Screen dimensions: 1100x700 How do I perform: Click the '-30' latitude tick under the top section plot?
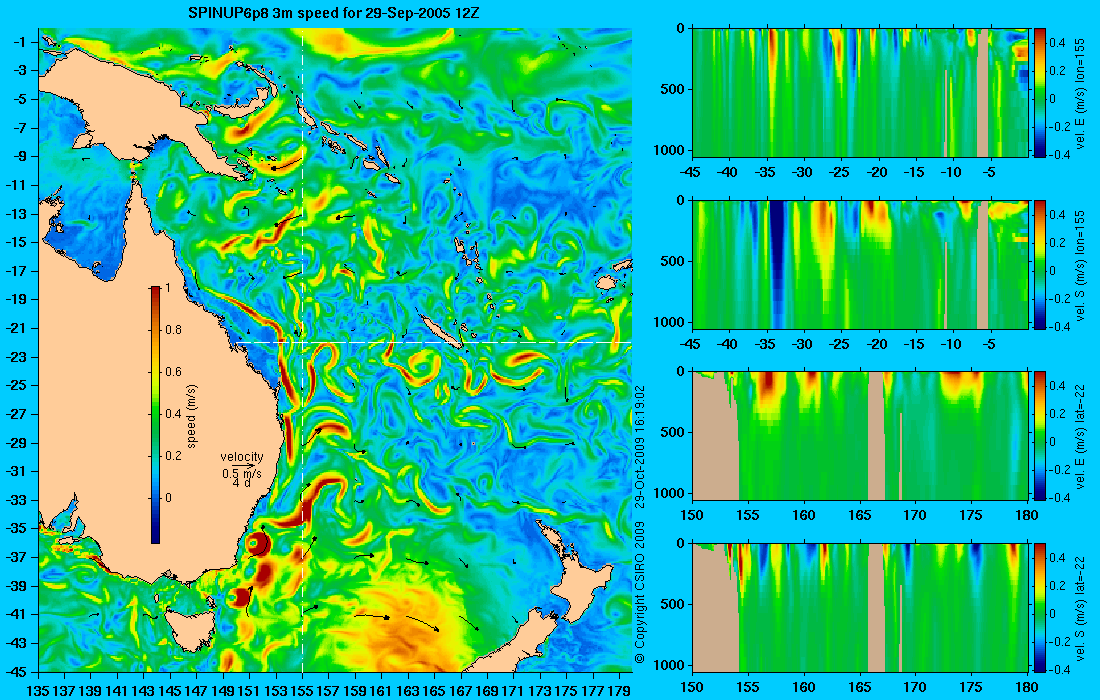803,172
